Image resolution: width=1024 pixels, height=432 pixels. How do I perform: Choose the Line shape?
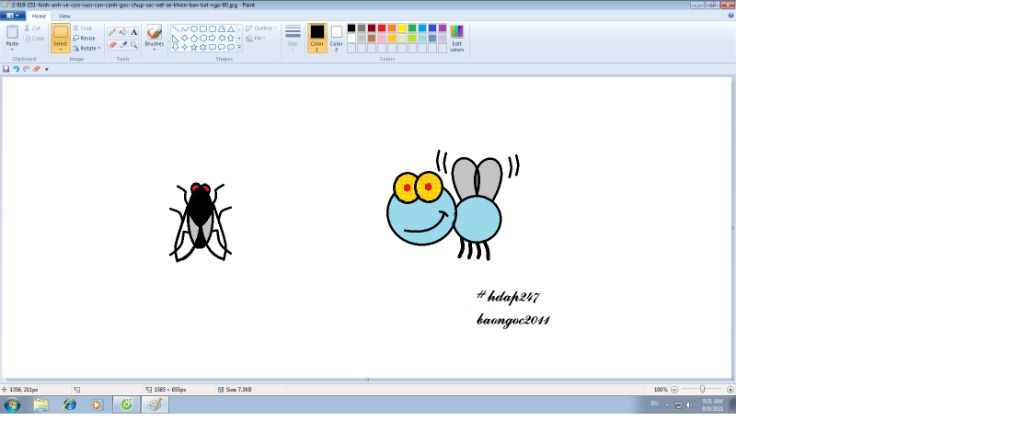click(176, 29)
